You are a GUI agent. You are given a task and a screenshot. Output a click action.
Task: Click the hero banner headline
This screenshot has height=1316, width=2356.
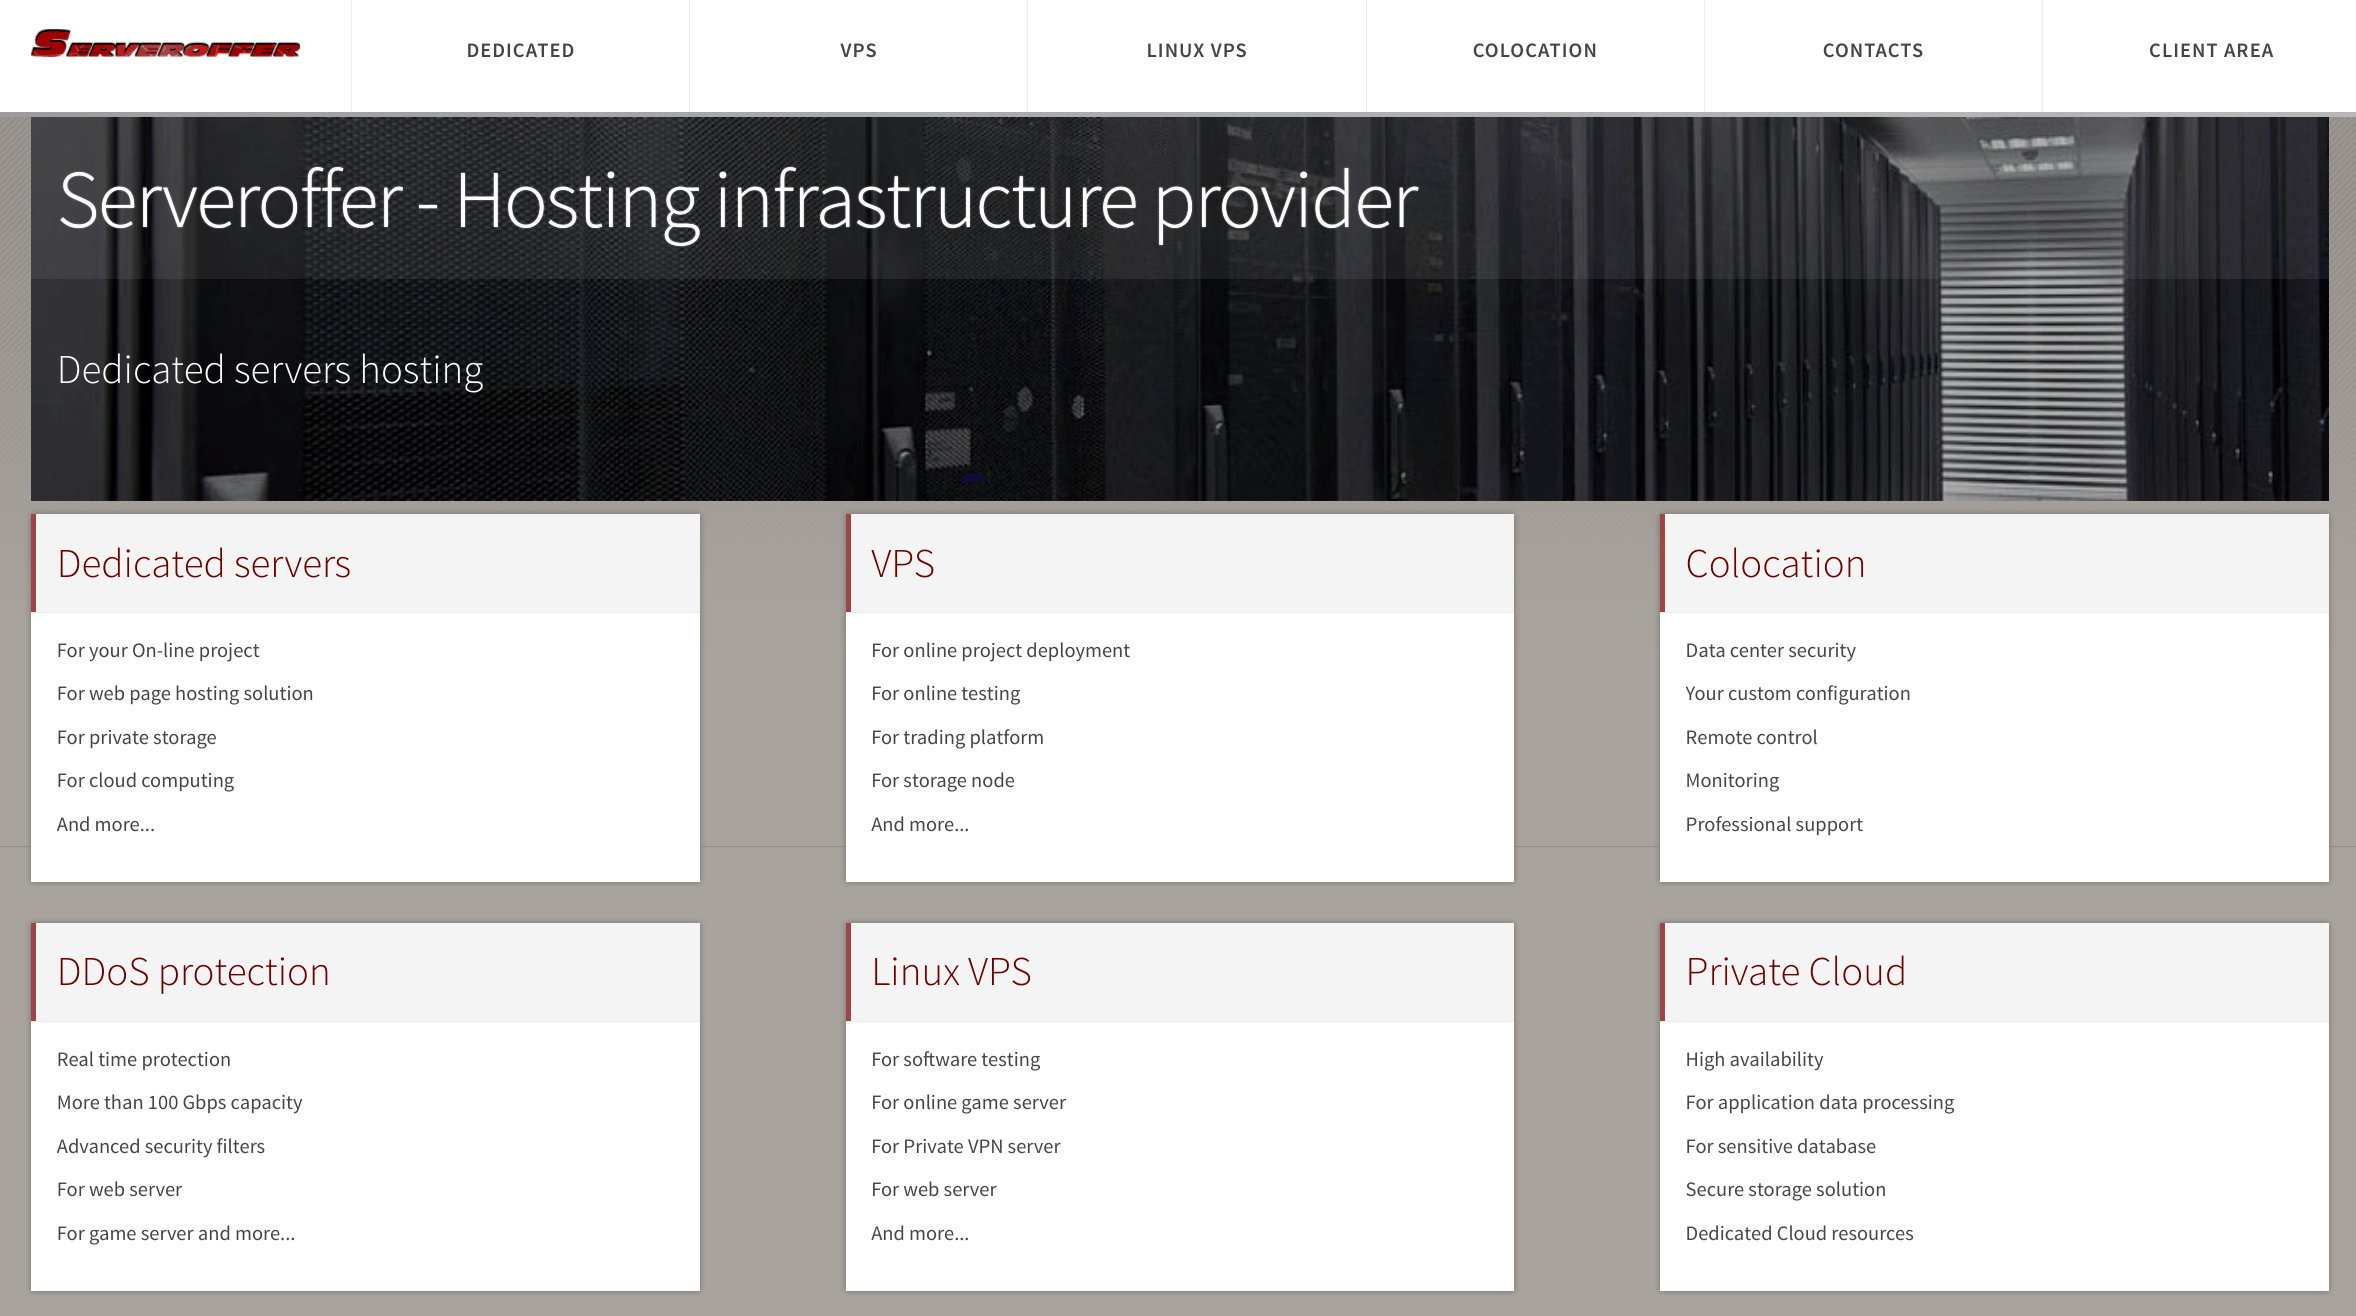[738, 202]
